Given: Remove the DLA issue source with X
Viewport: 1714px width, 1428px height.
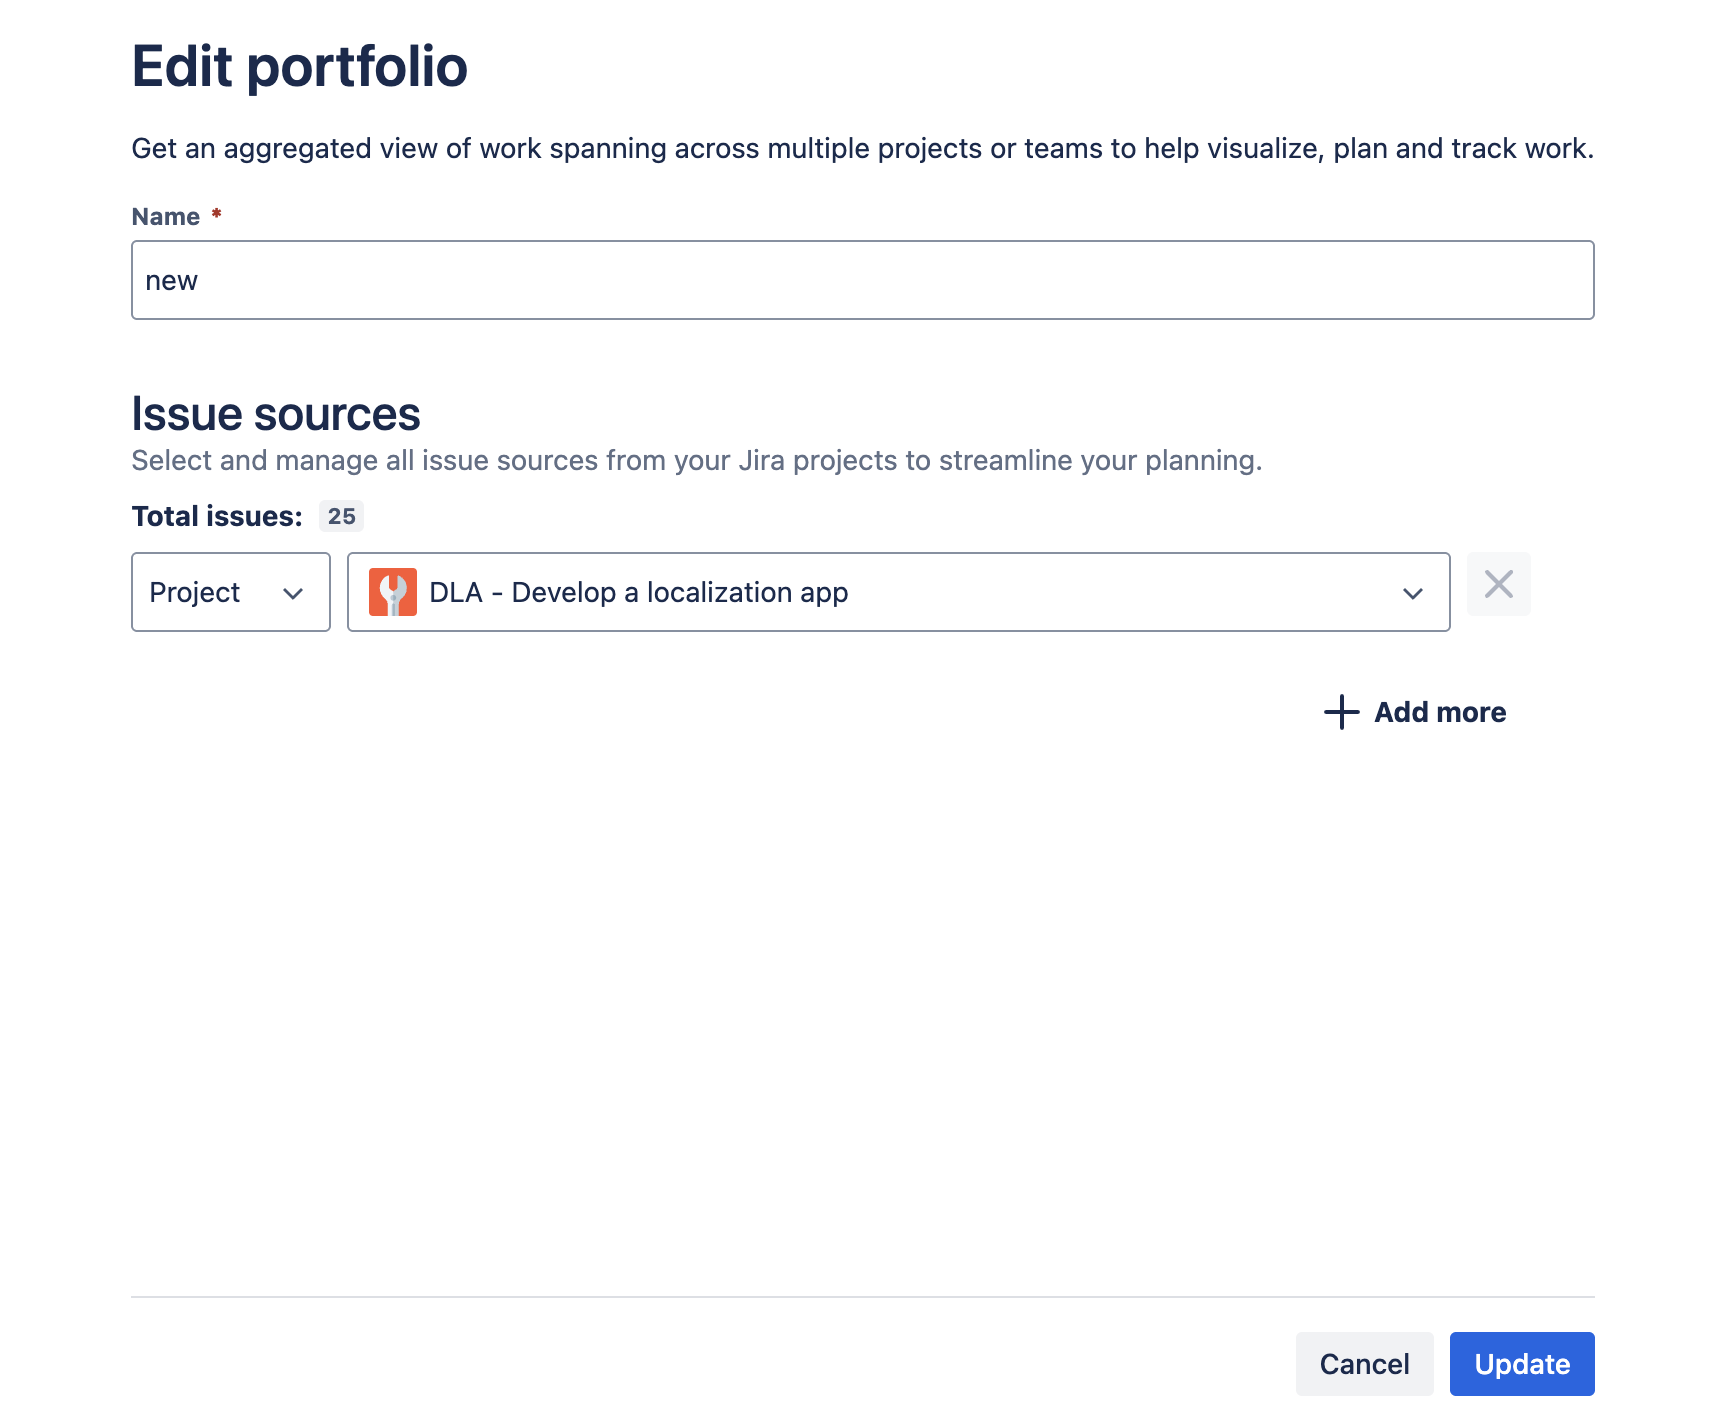Looking at the screenshot, I should [1498, 584].
